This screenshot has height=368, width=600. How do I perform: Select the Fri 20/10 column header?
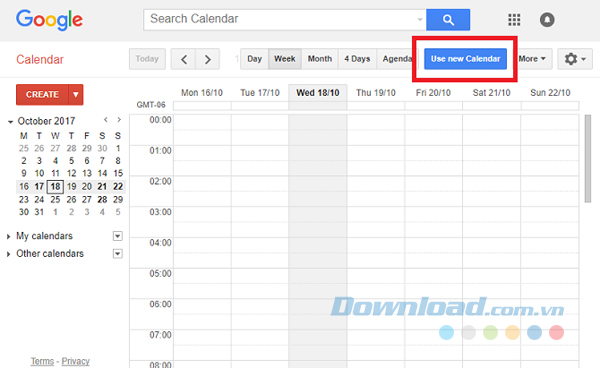(x=433, y=93)
